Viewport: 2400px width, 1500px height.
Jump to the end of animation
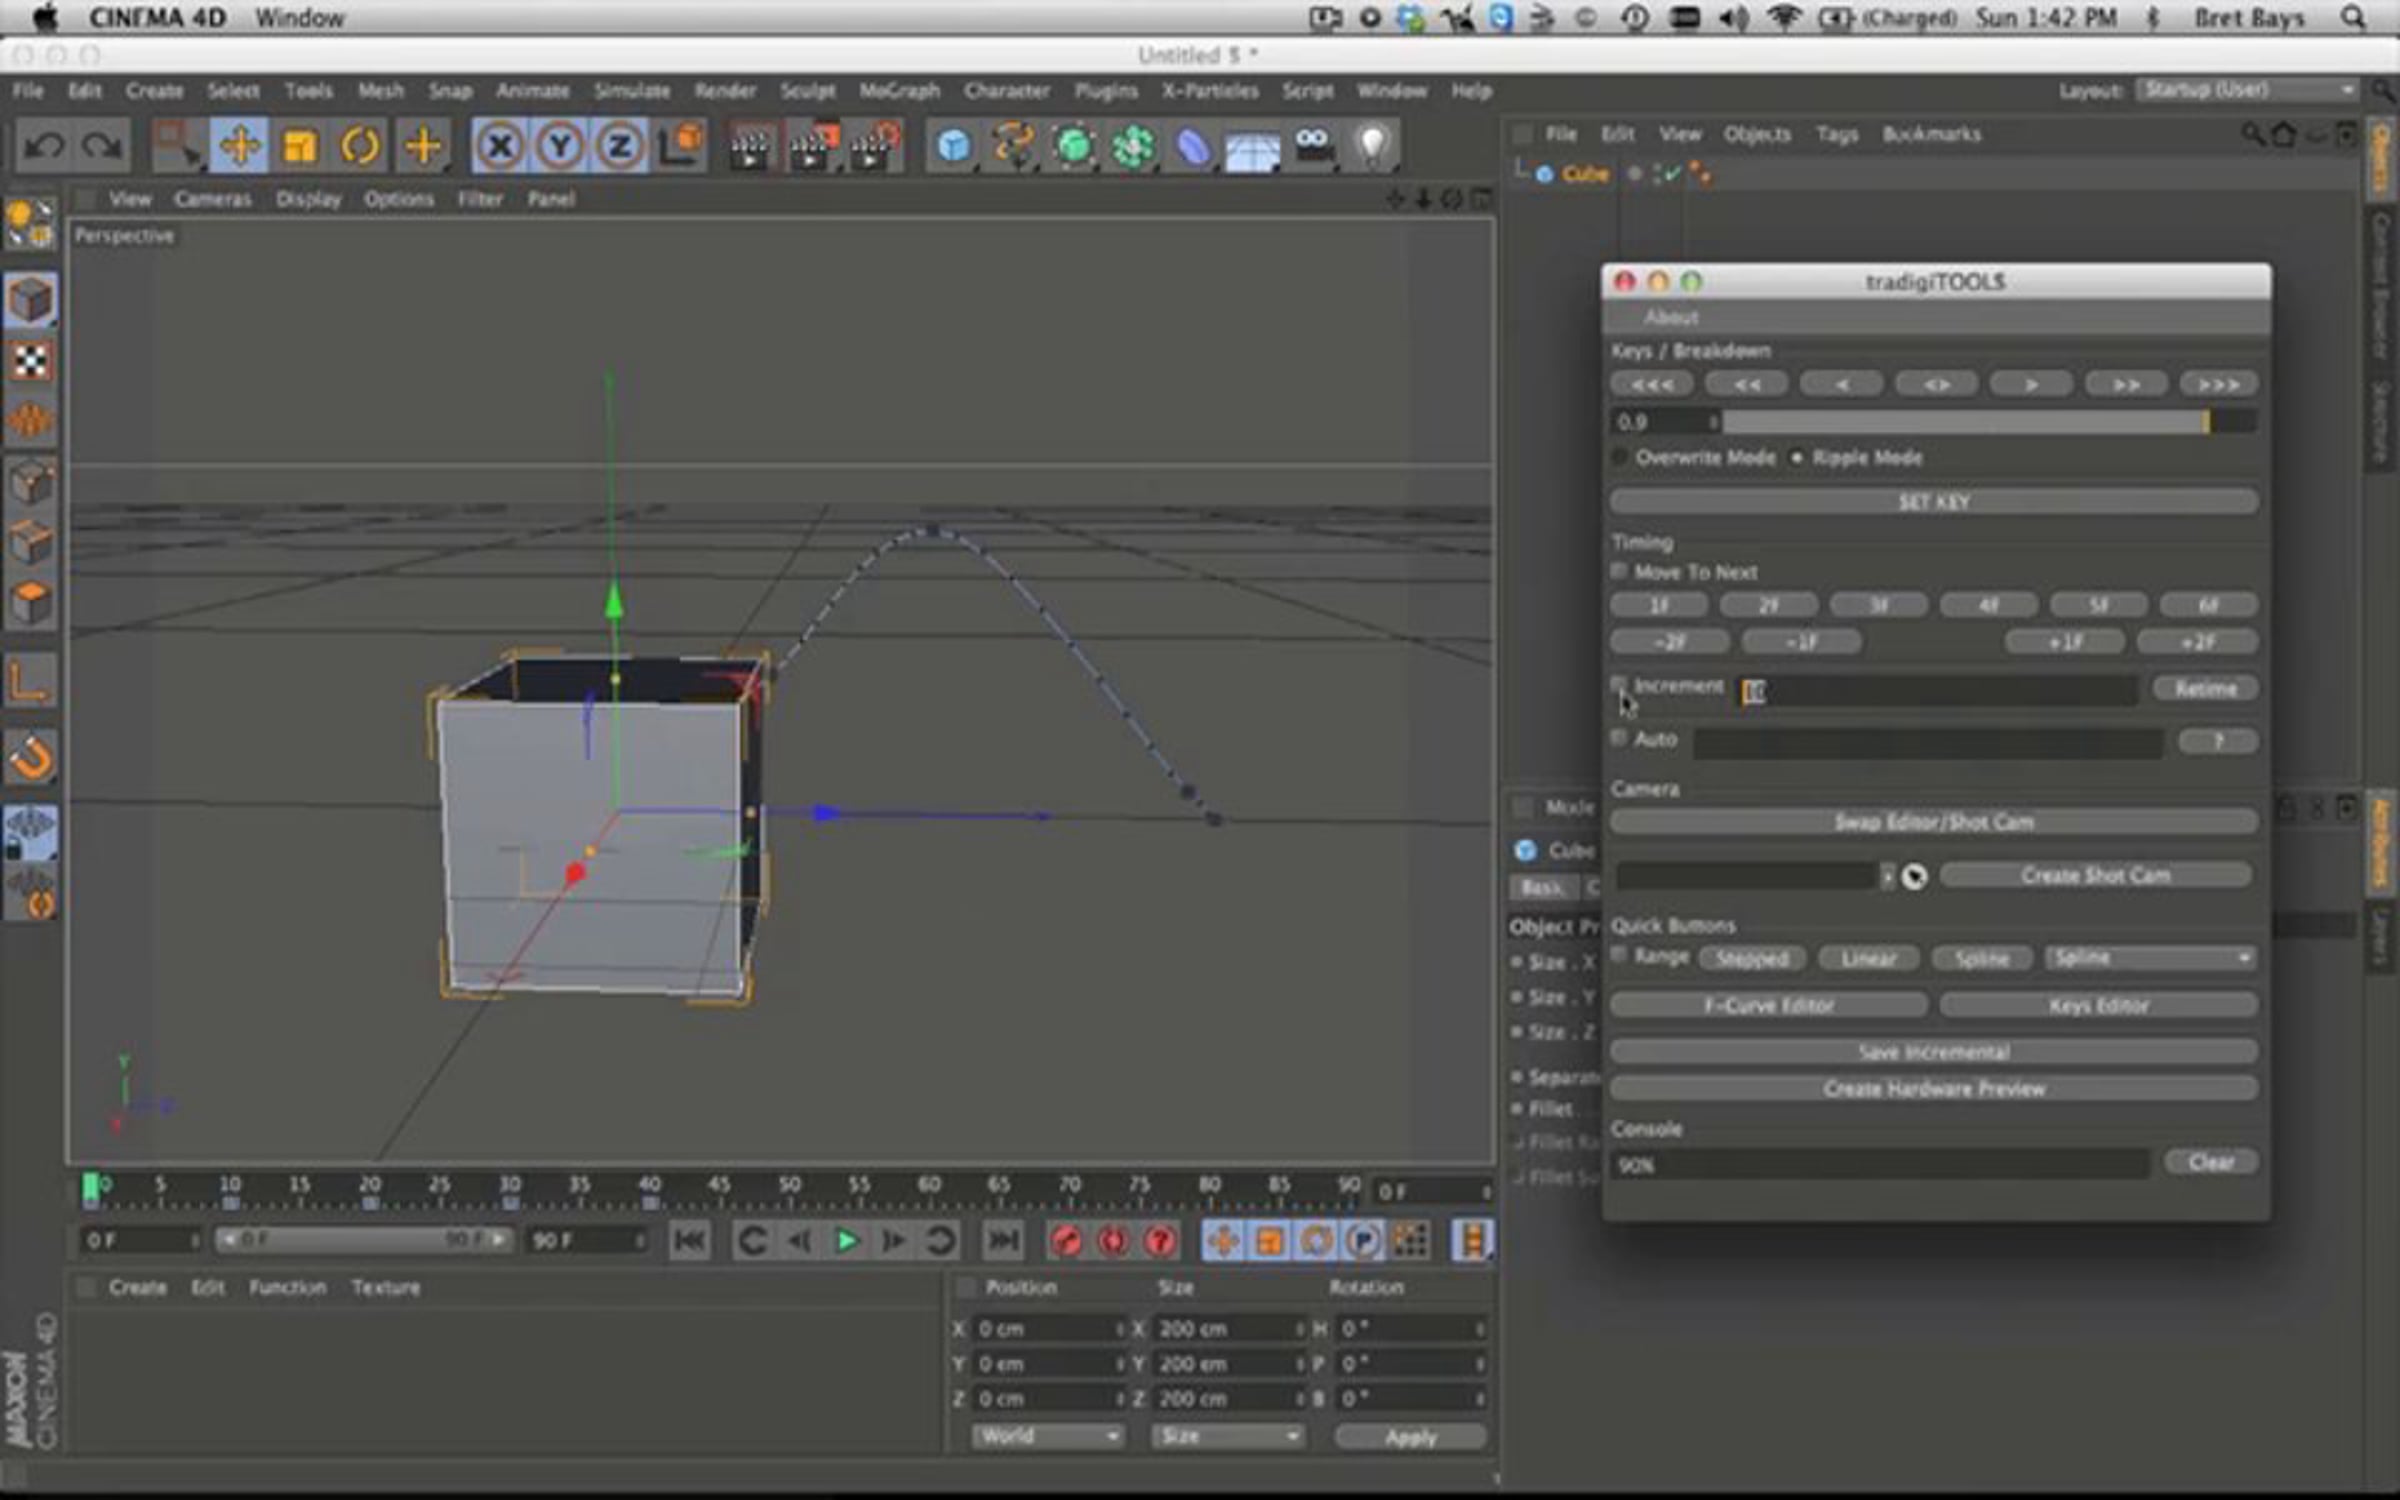pos(1003,1241)
